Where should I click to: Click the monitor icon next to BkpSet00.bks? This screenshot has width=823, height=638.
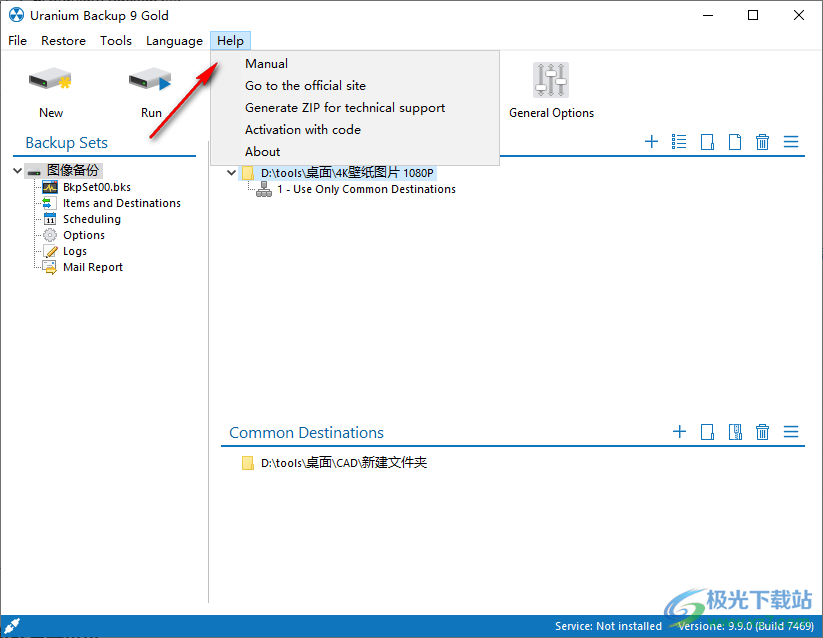click(x=50, y=187)
